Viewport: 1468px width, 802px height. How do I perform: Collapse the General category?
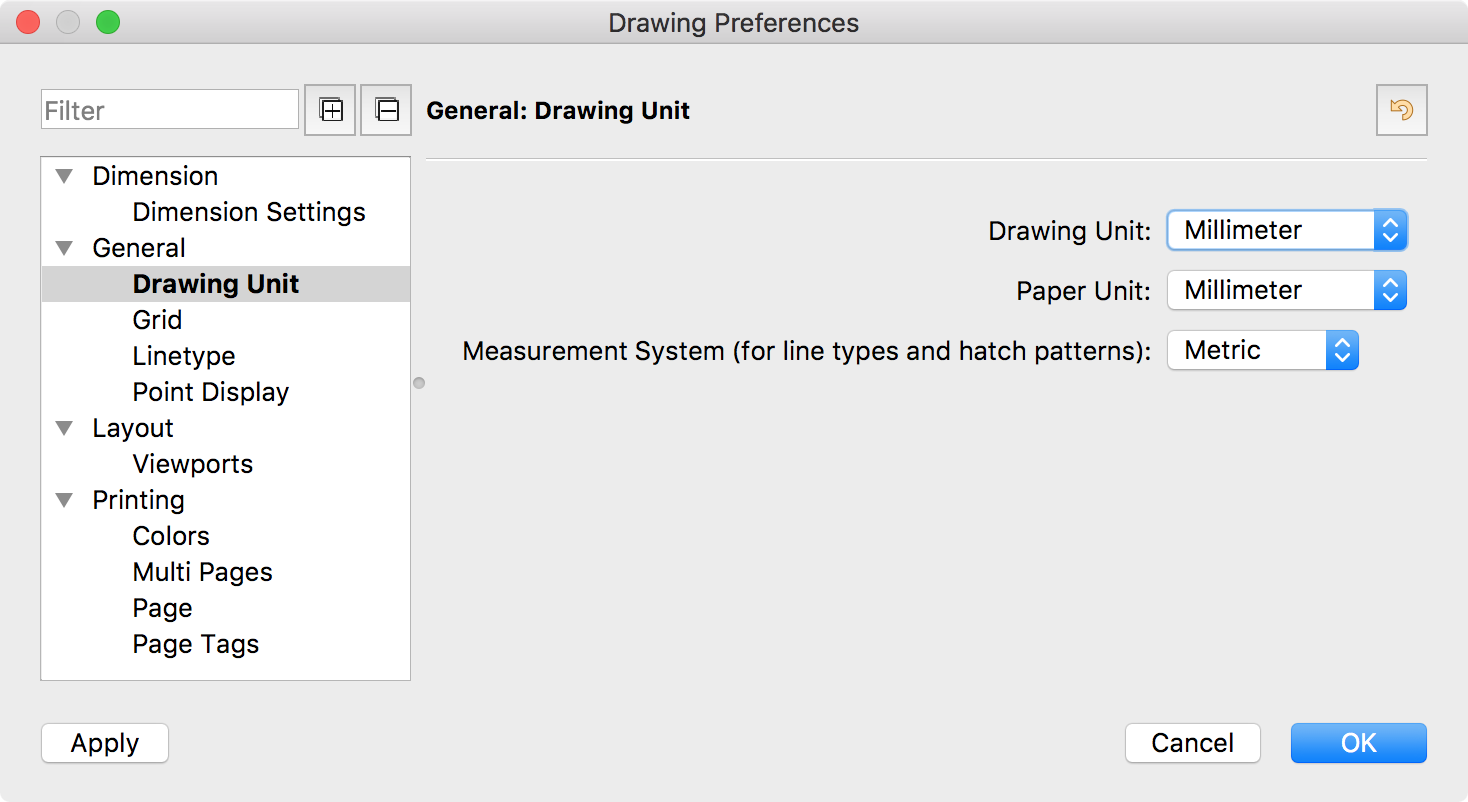pyautogui.click(x=64, y=247)
